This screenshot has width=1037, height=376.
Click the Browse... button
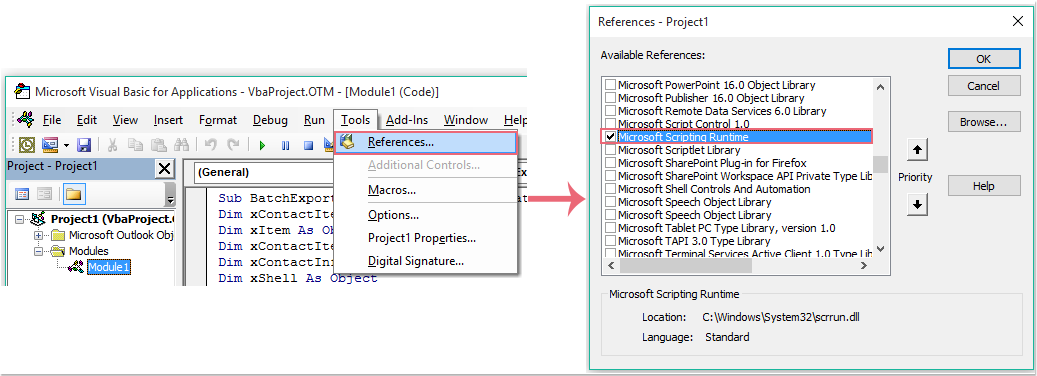[983, 122]
